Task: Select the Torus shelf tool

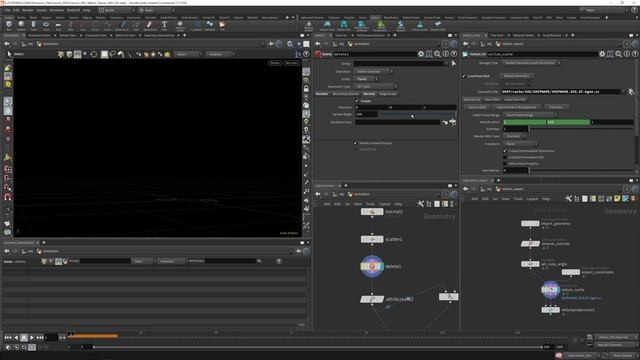Action: click(46, 26)
